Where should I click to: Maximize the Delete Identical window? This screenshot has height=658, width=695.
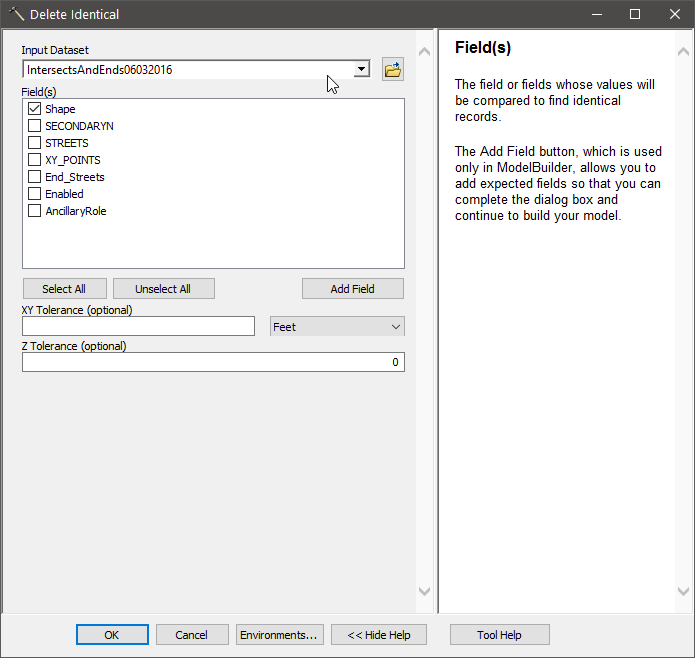635,14
